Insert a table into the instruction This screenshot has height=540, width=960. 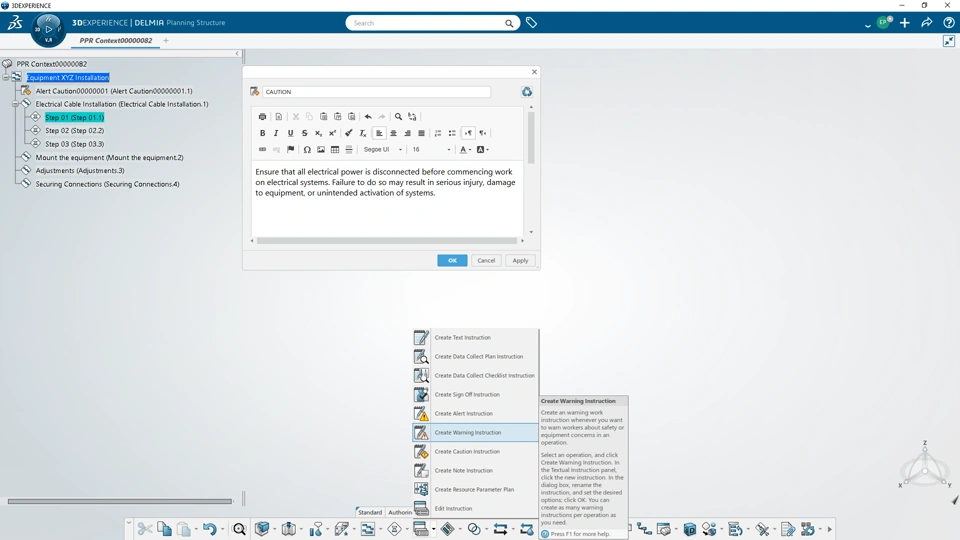point(335,149)
